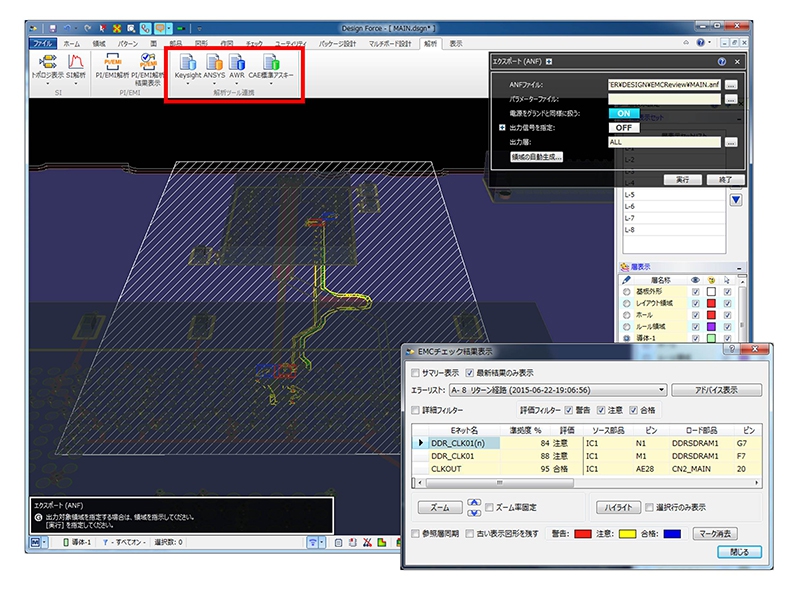Click the blue down-arrow button beside layer list

736,200
